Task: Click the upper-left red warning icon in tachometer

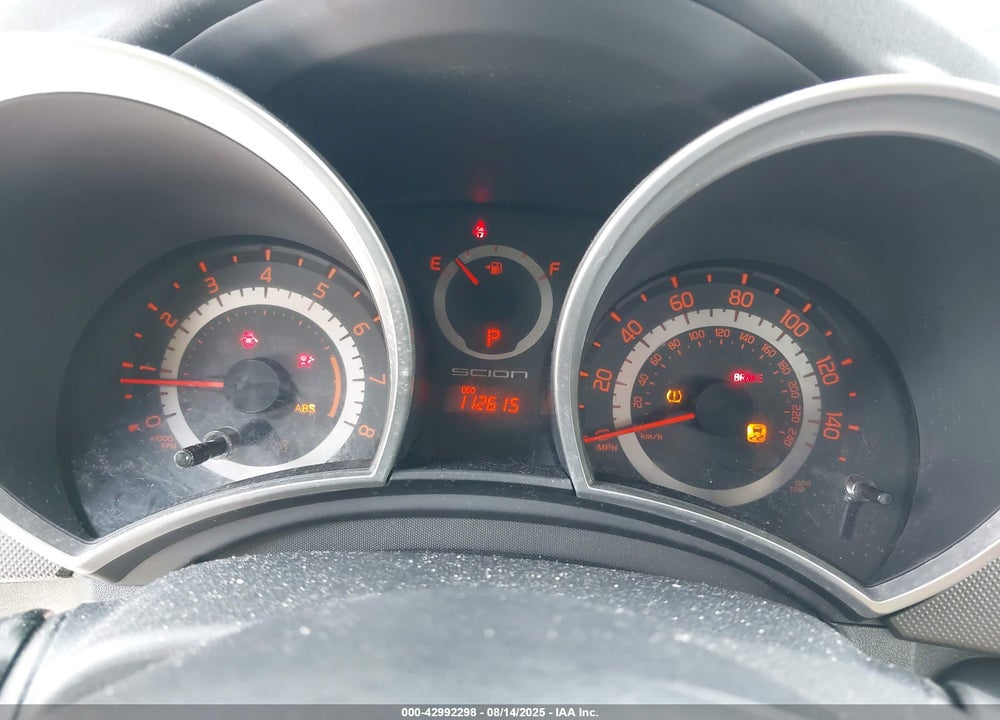Action: coord(249,339)
